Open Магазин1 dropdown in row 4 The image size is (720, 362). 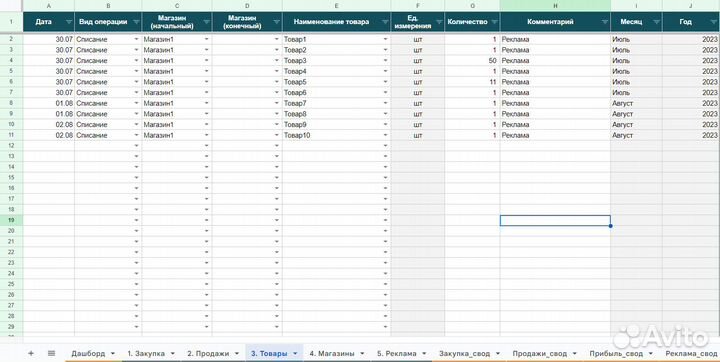point(207,61)
